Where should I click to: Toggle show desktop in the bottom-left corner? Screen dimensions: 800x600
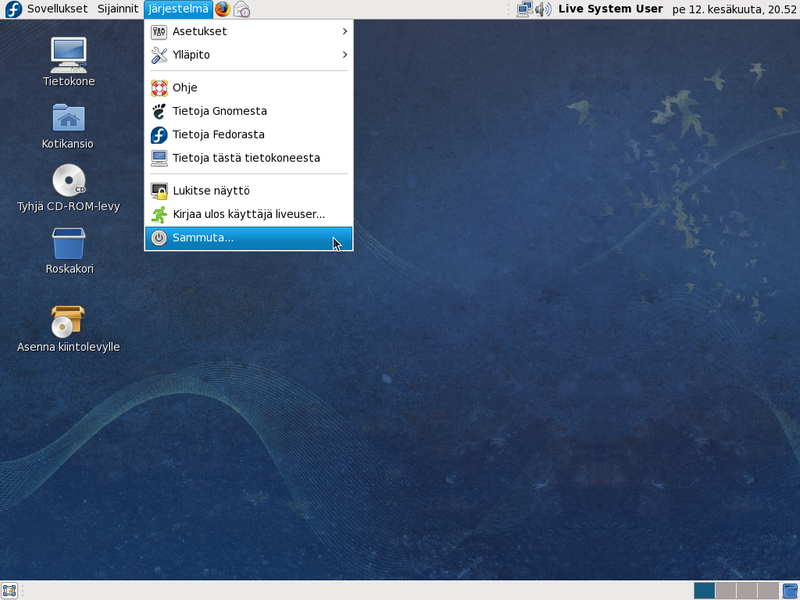pos(10,589)
